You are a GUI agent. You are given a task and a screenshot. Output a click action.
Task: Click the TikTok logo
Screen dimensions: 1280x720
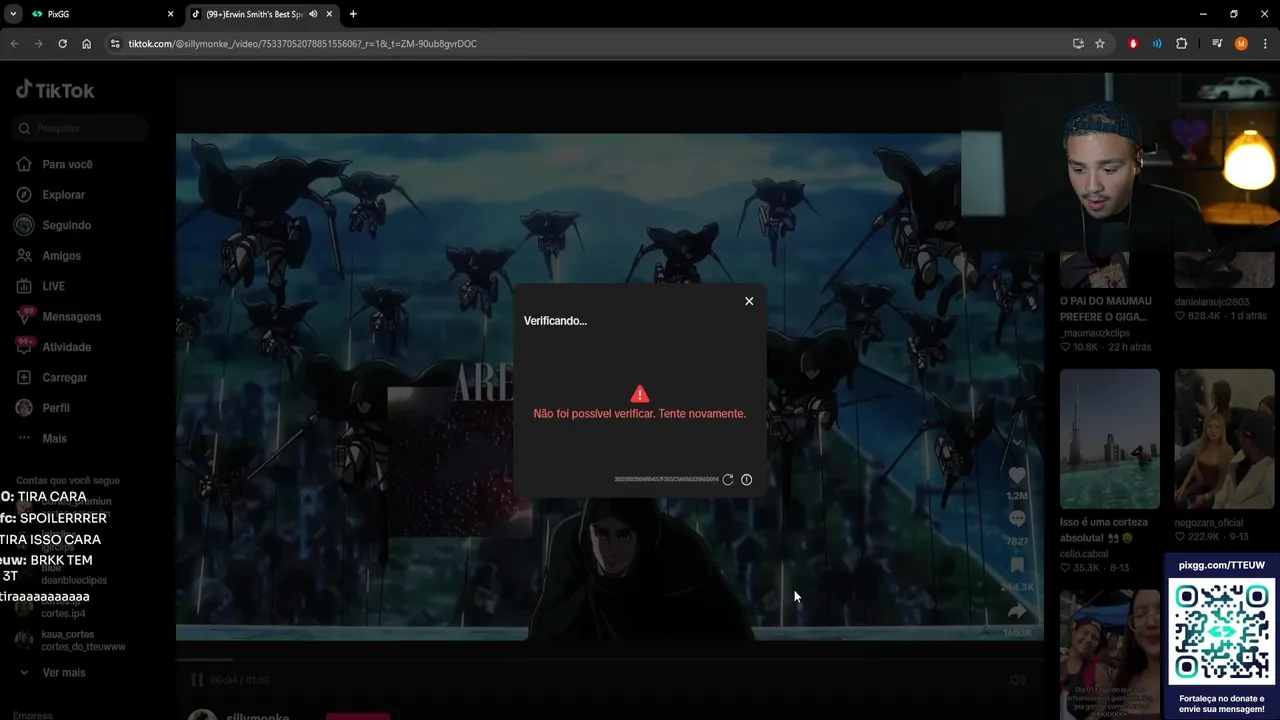[55, 90]
